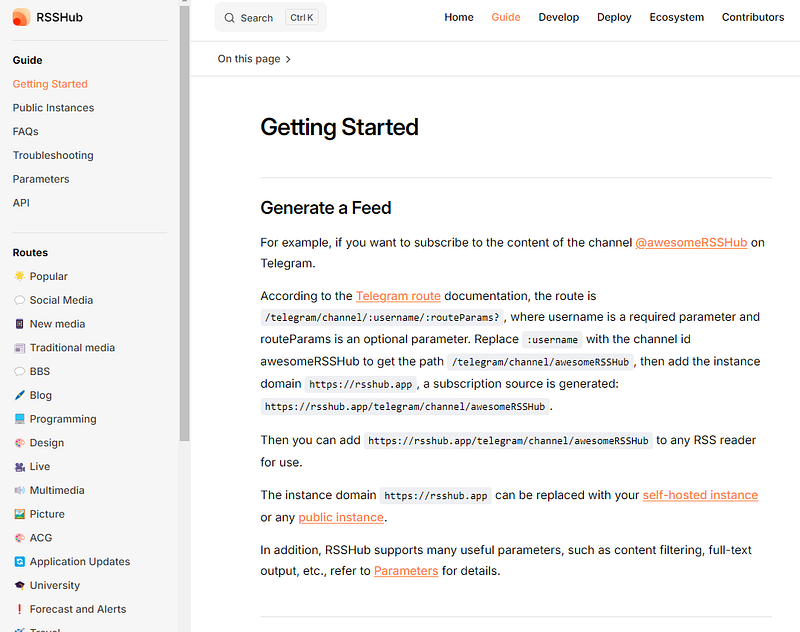This screenshot has height=632, width=800.
Task: Open the Popular routes entry
Action: click(x=48, y=276)
